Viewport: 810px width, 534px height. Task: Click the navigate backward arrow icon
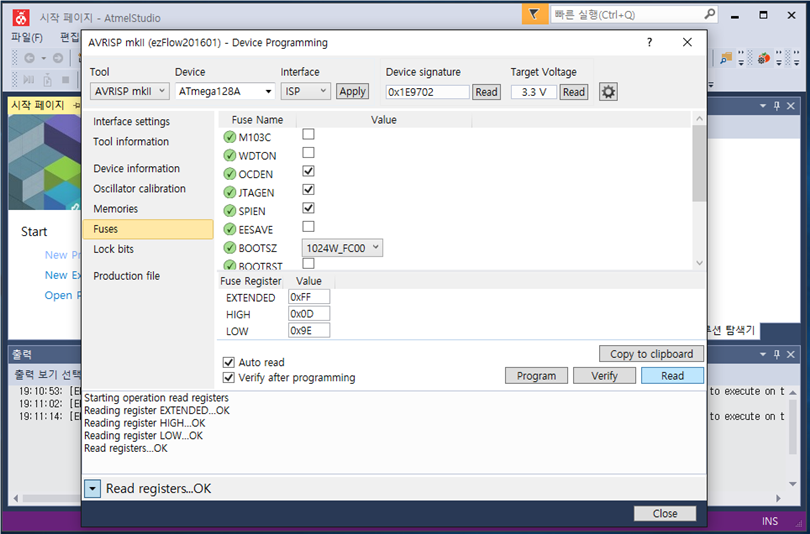(x=29, y=58)
